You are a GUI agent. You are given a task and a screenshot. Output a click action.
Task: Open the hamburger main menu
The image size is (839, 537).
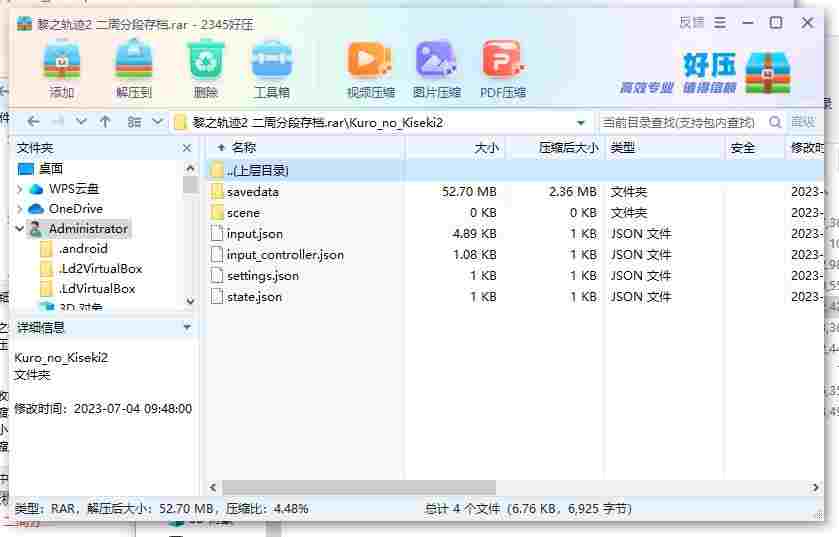pyautogui.click(x=720, y=22)
